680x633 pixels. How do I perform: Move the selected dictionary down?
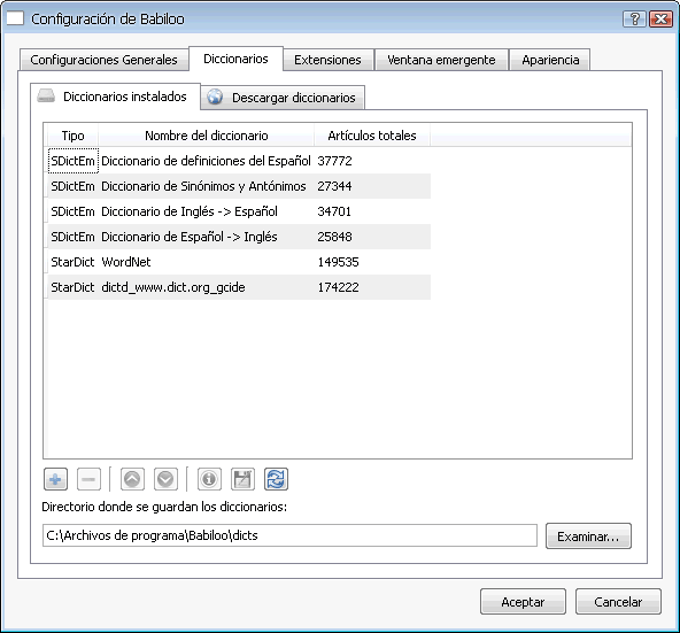point(166,479)
